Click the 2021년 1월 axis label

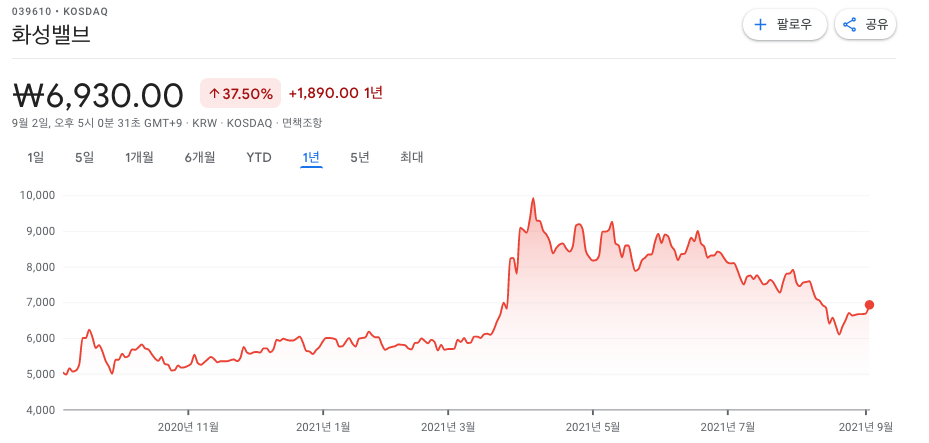pyautogui.click(x=323, y=426)
